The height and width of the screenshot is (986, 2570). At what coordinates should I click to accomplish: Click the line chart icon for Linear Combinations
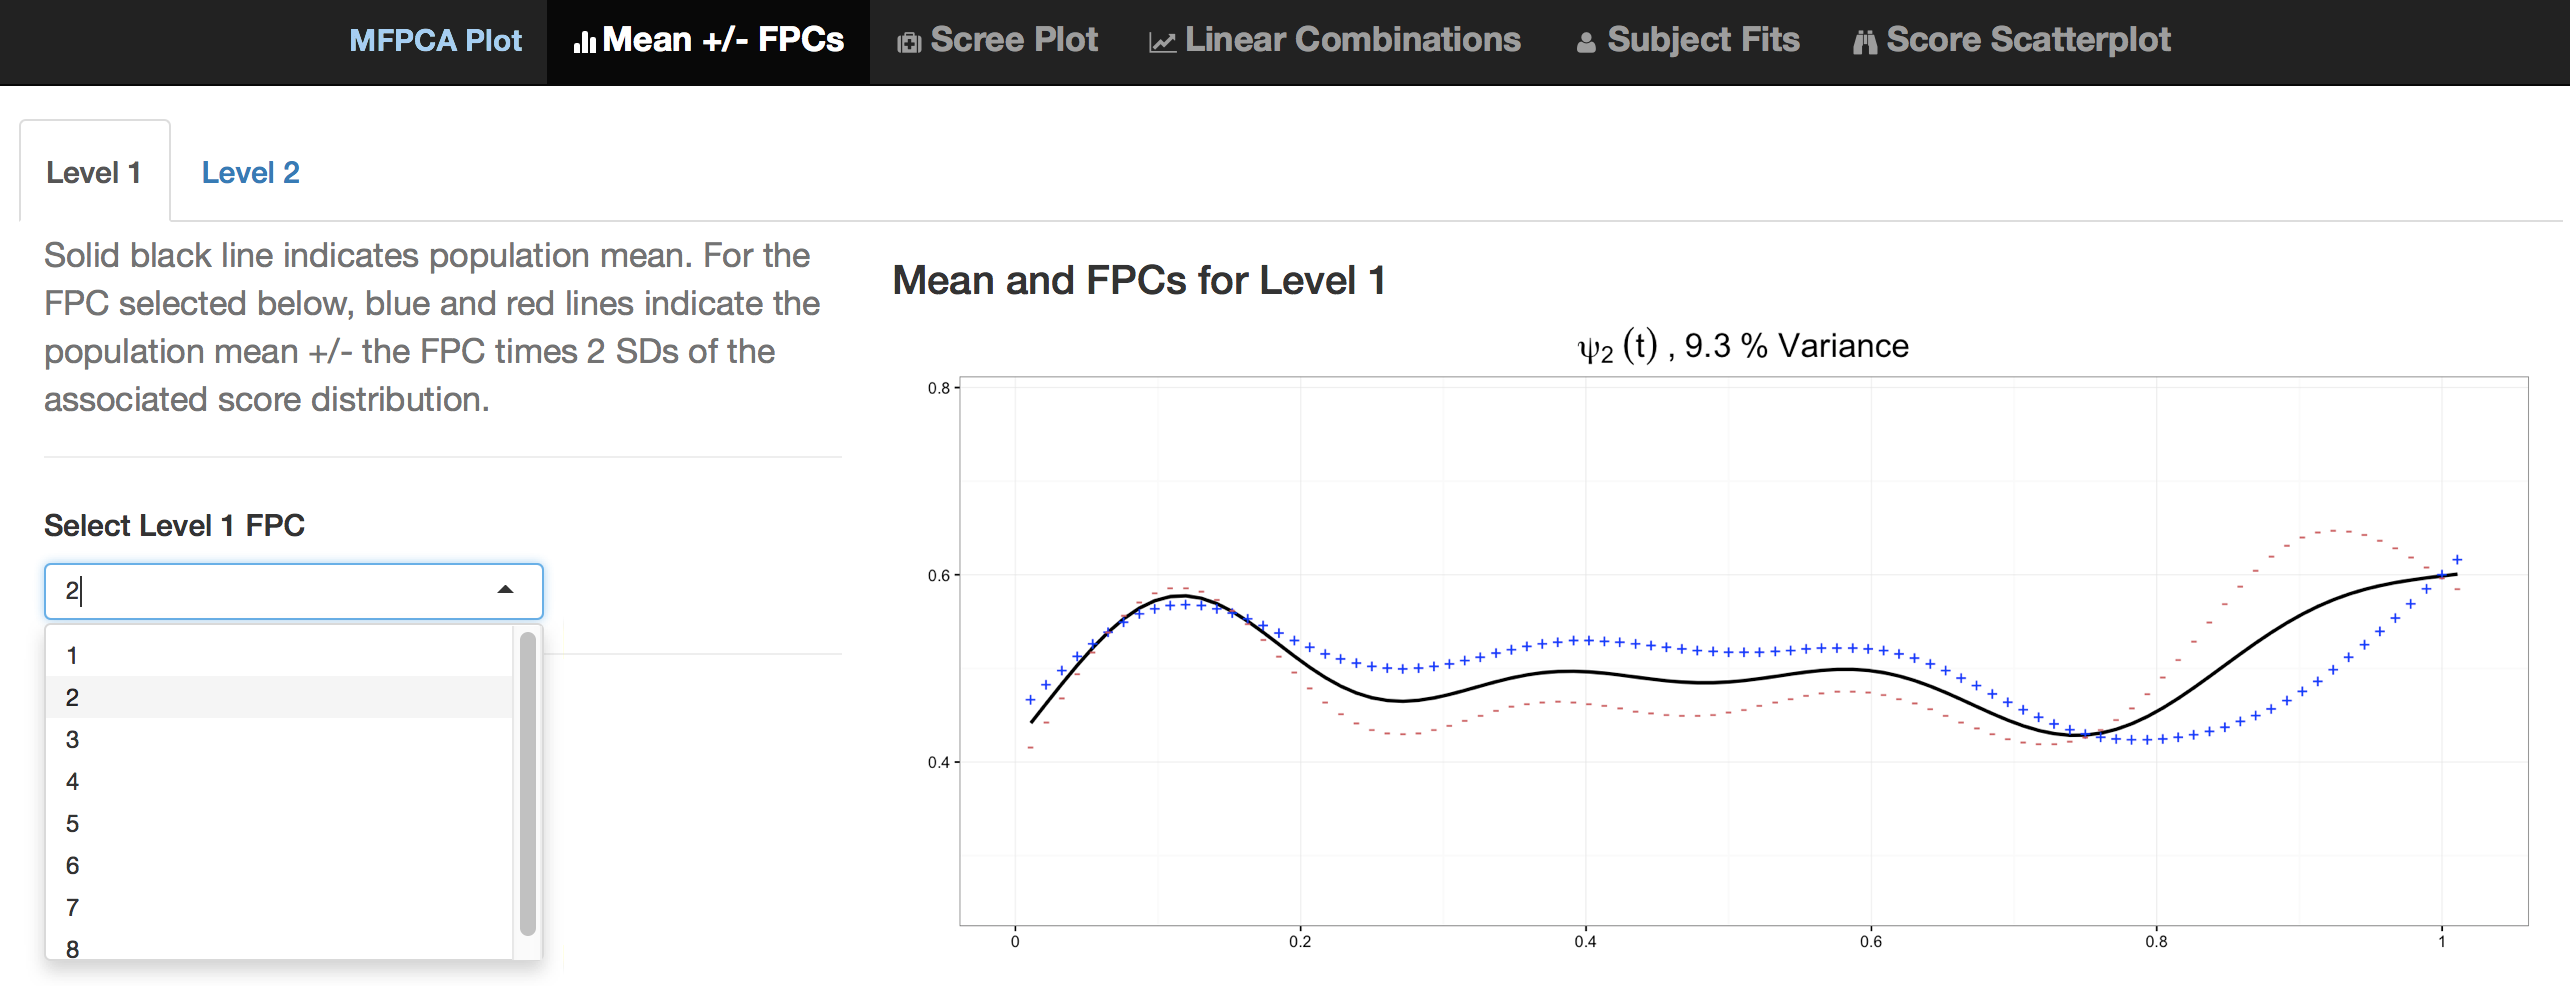(1162, 42)
